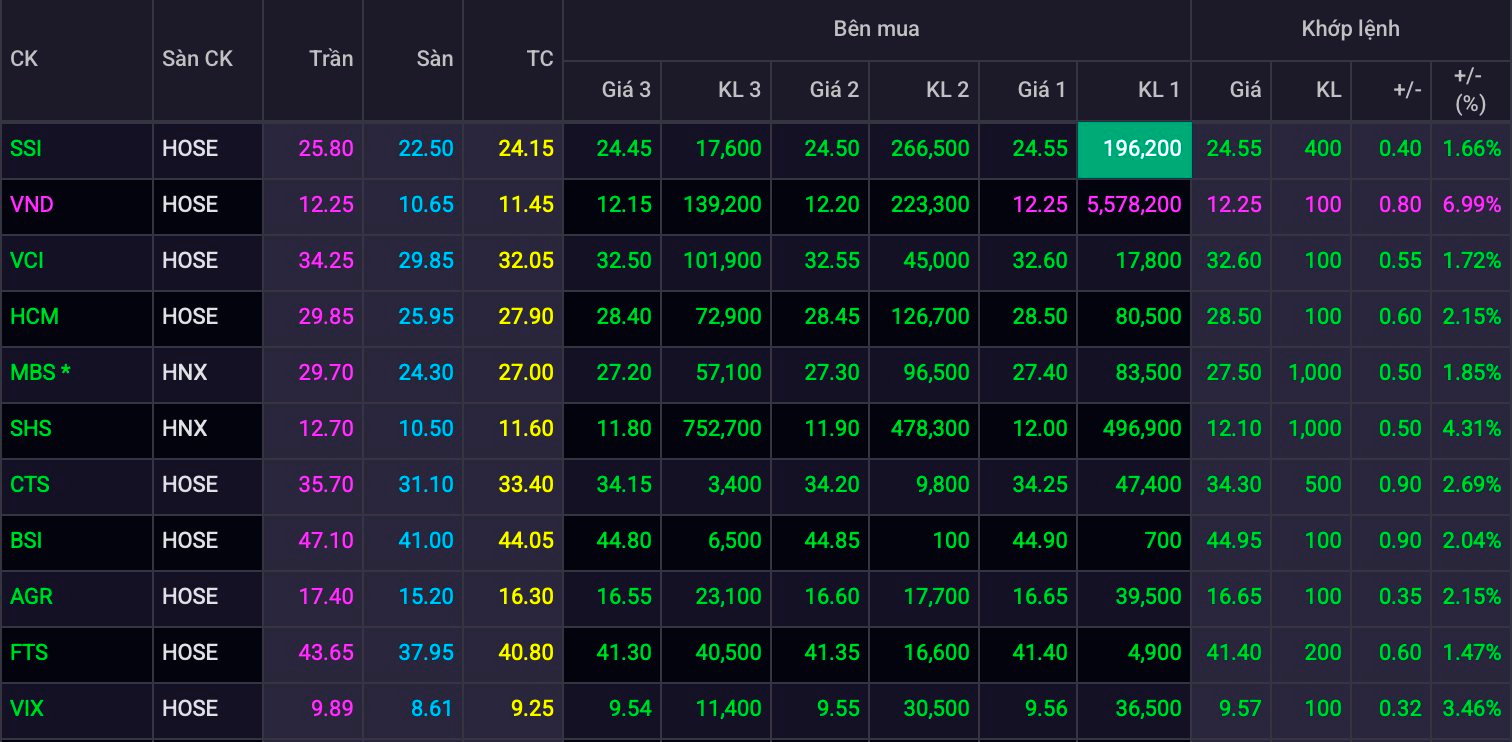Select the Giá 3 column header

tap(626, 90)
